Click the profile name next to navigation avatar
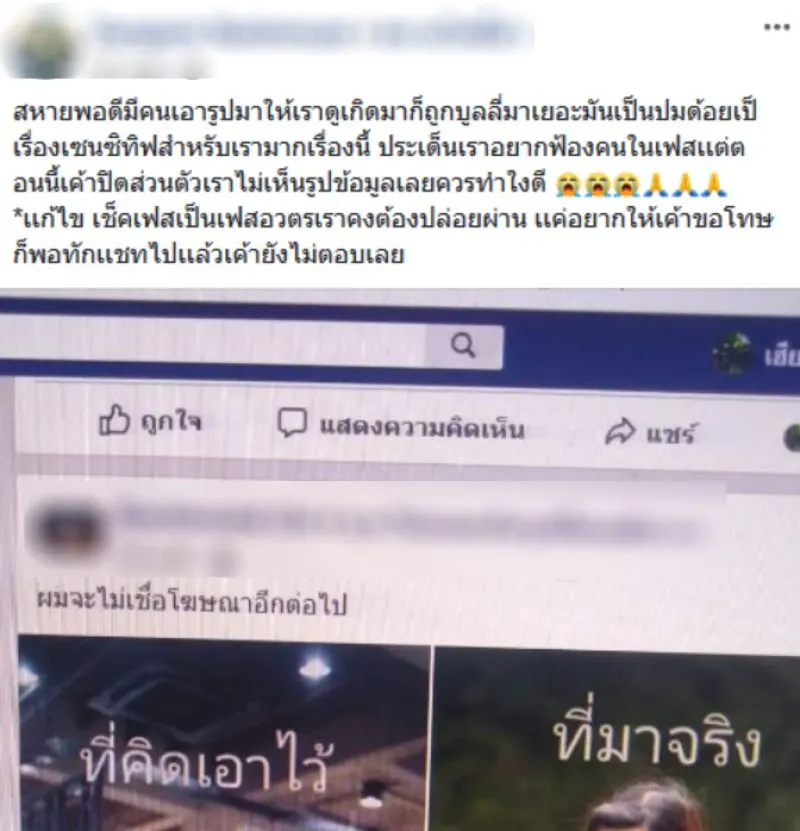This screenshot has width=800, height=831. pyautogui.click(x=783, y=357)
